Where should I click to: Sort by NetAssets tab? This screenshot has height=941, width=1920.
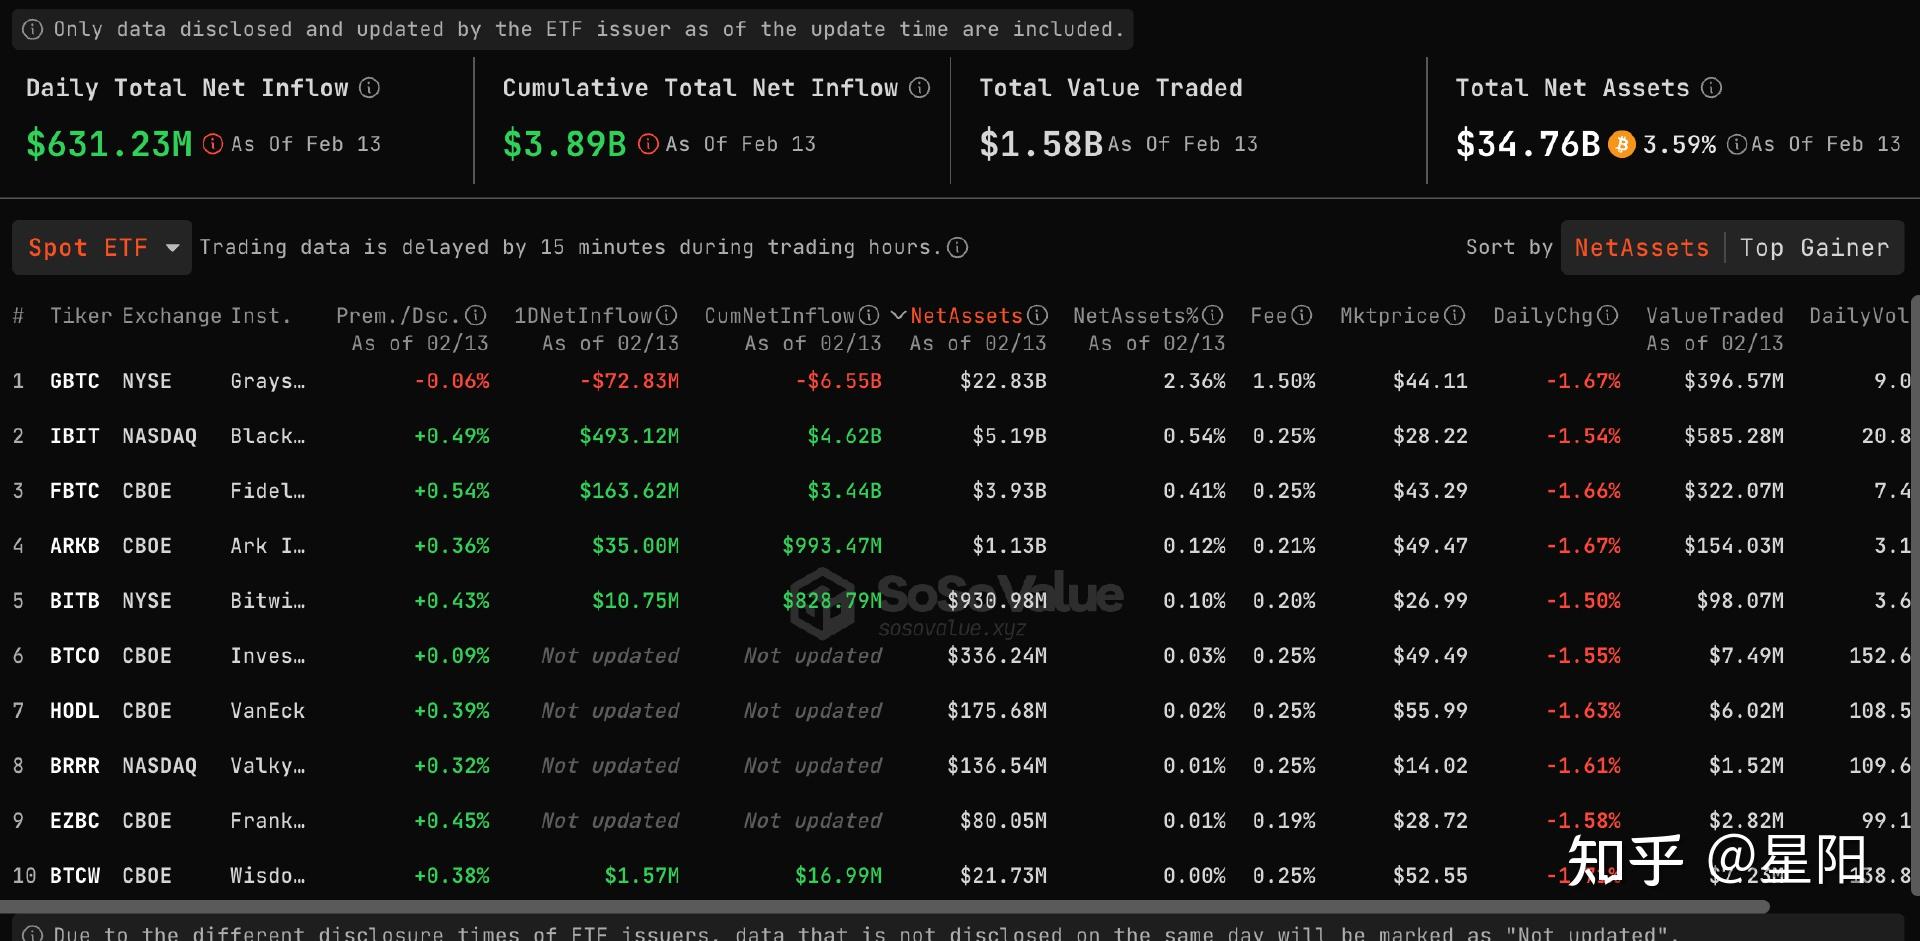(x=1642, y=247)
